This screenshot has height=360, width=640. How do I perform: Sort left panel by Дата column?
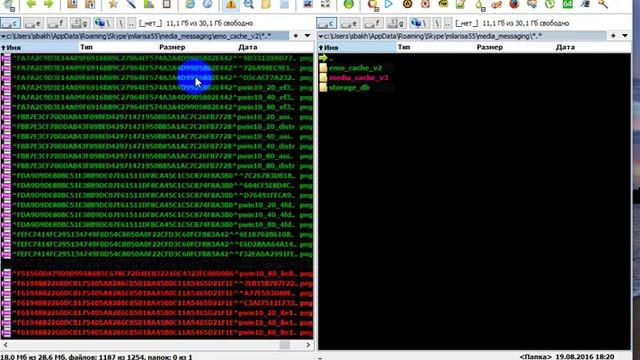pos(276,47)
